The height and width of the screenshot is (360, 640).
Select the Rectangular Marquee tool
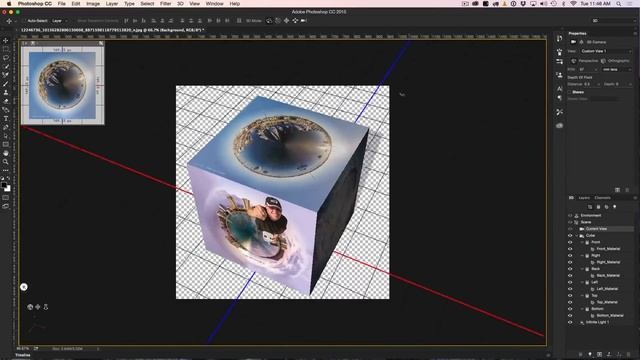(x=6, y=49)
